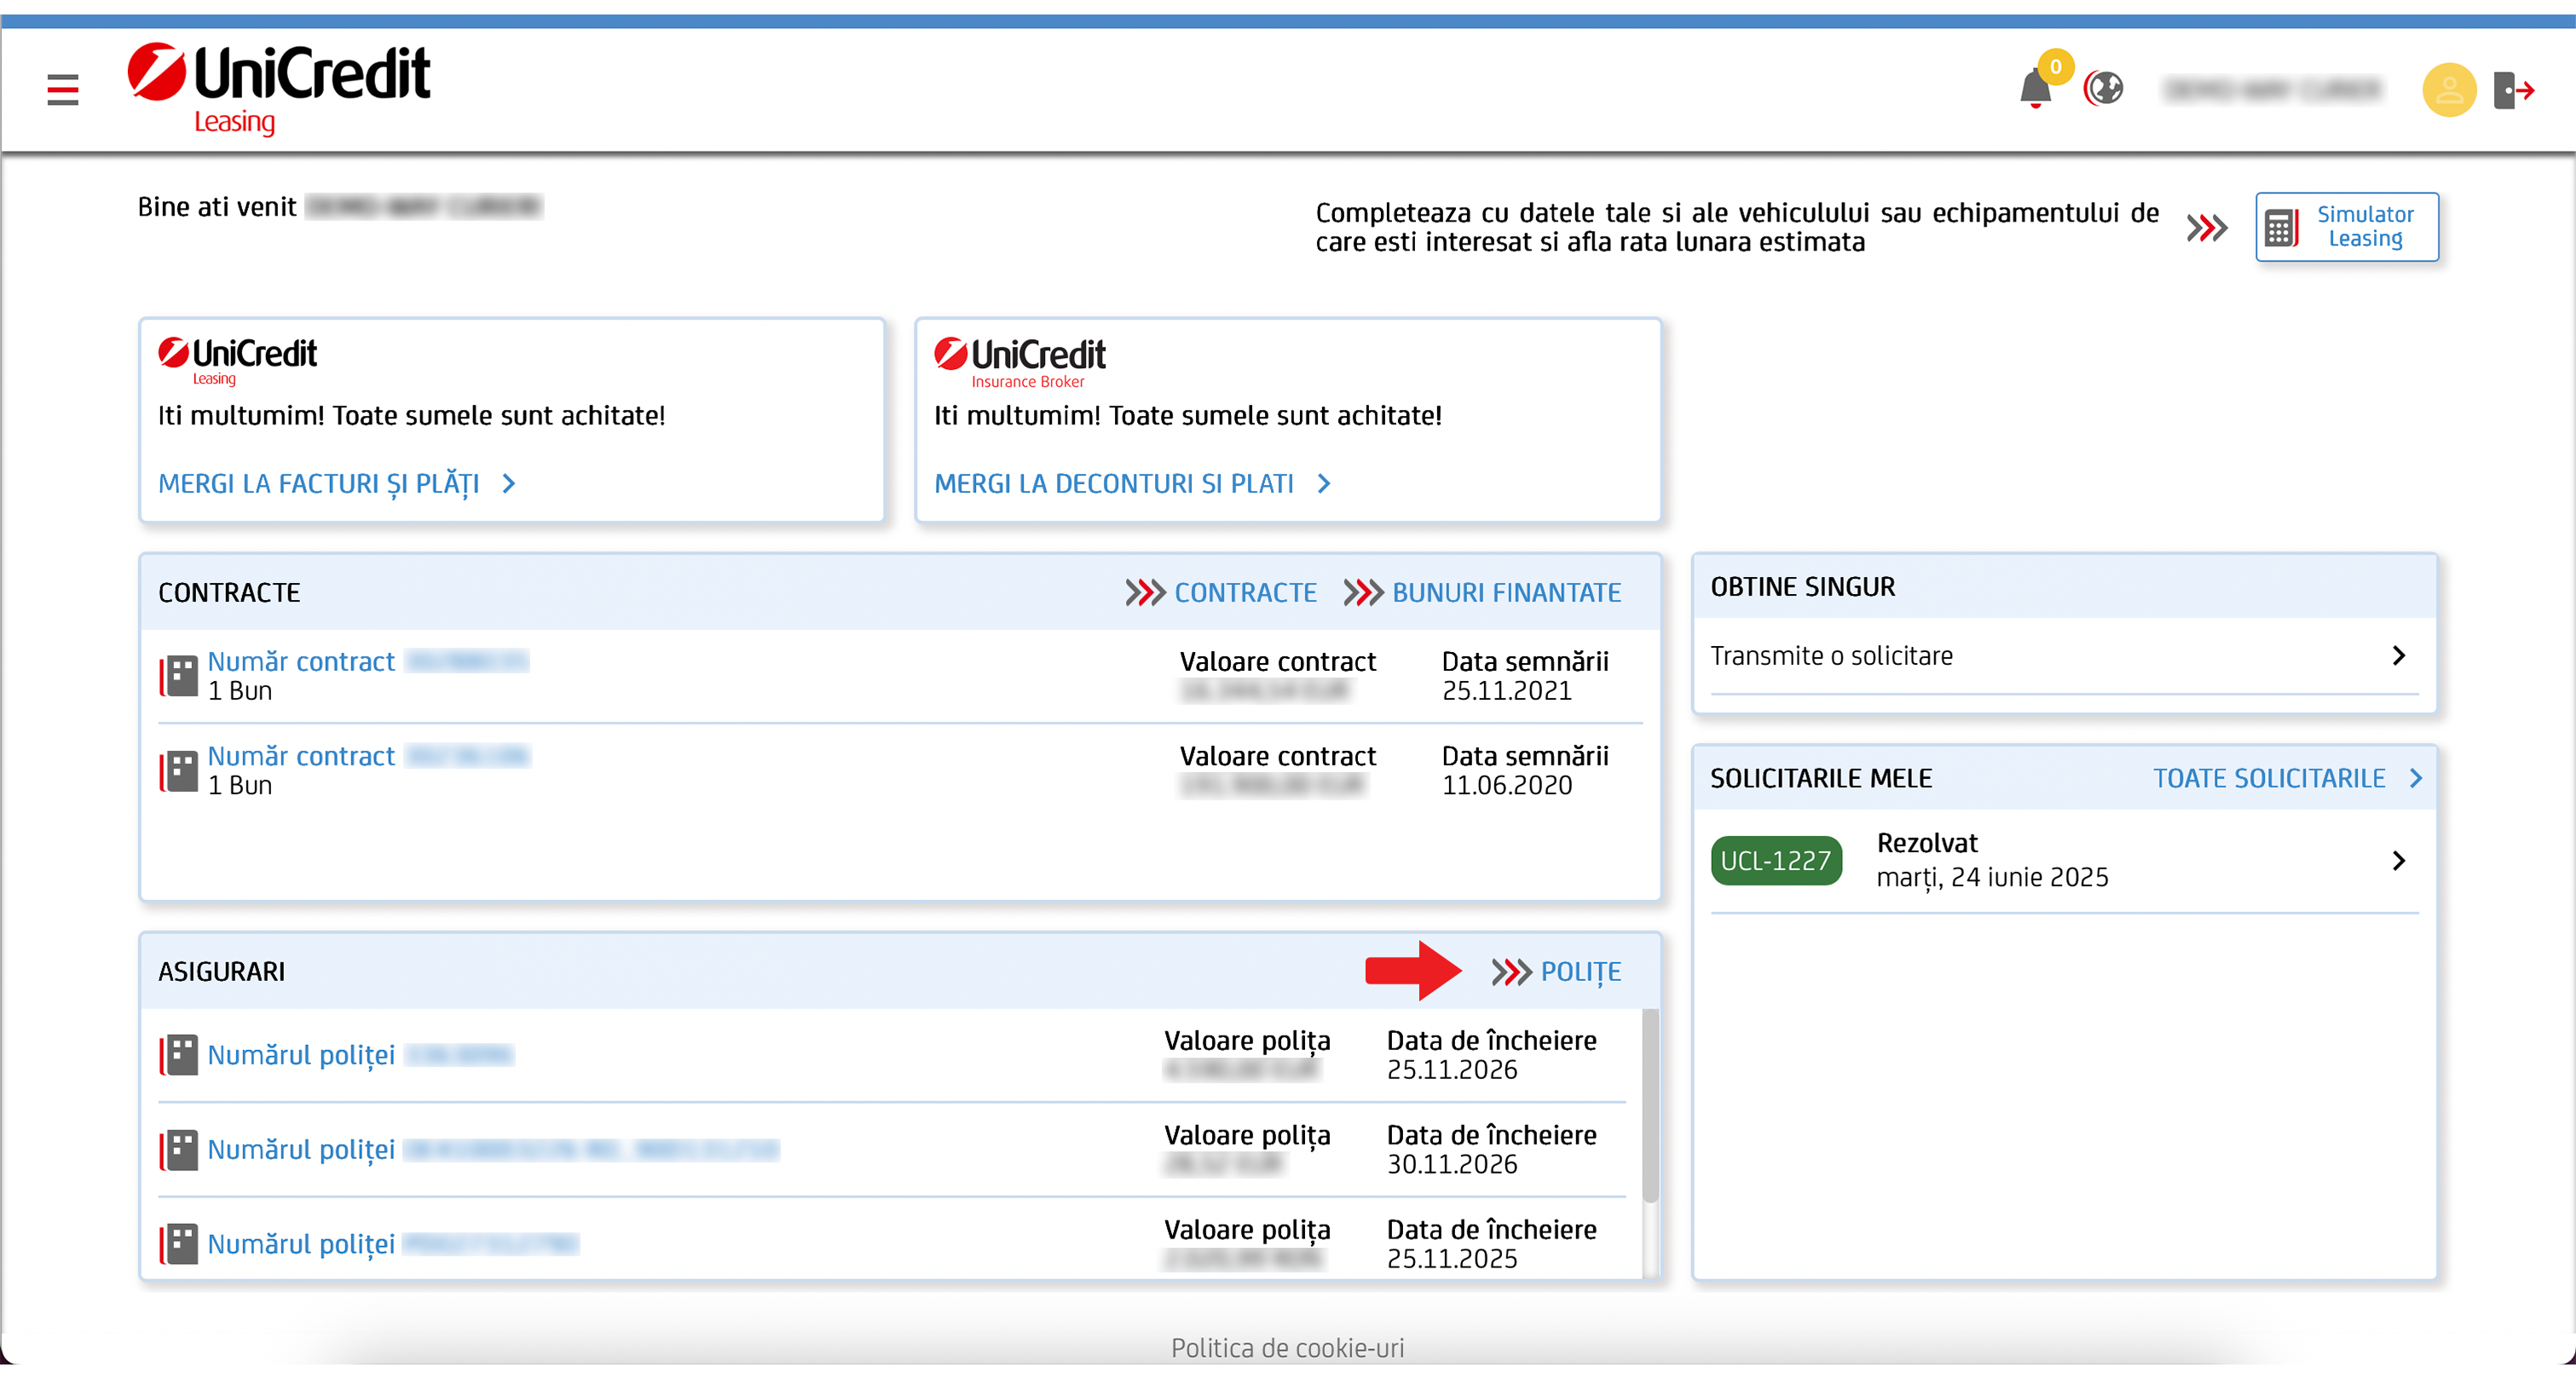
Task: Go to MERGI LA DECONTURI SI PLATI
Action: coord(1113,484)
